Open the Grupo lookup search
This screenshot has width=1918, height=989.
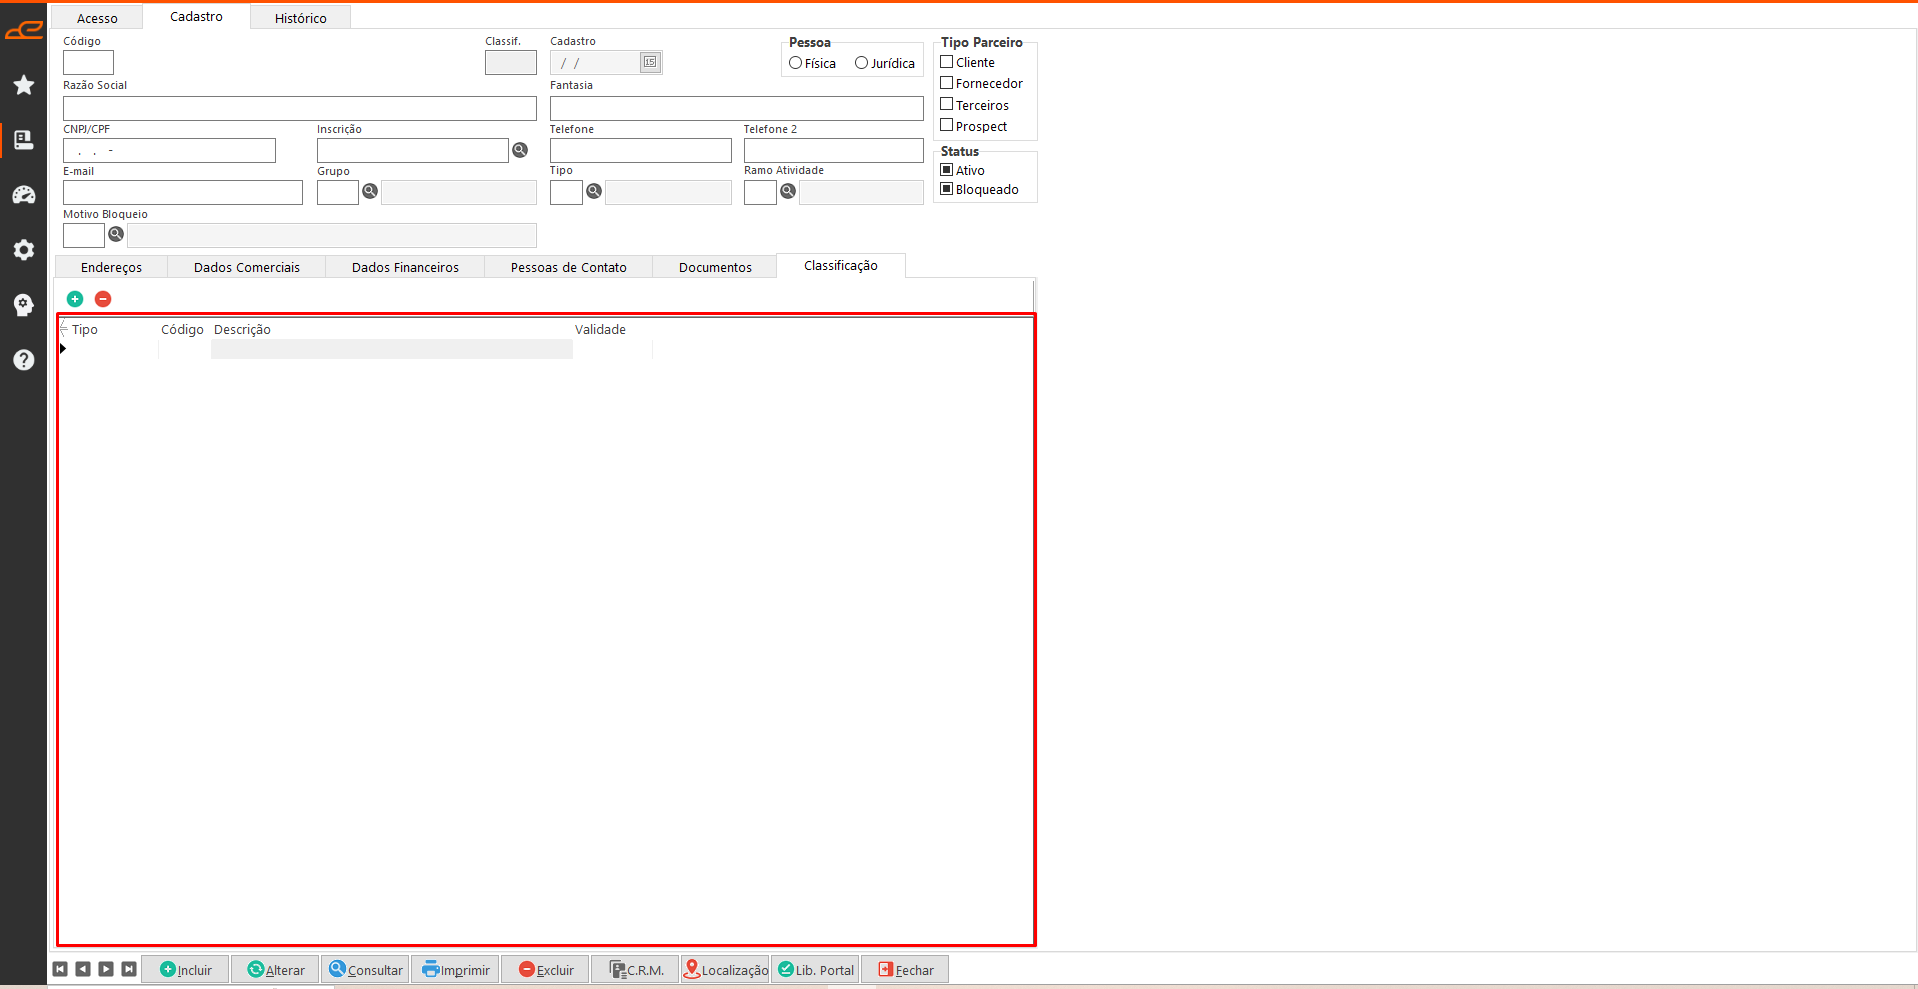click(370, 191)
